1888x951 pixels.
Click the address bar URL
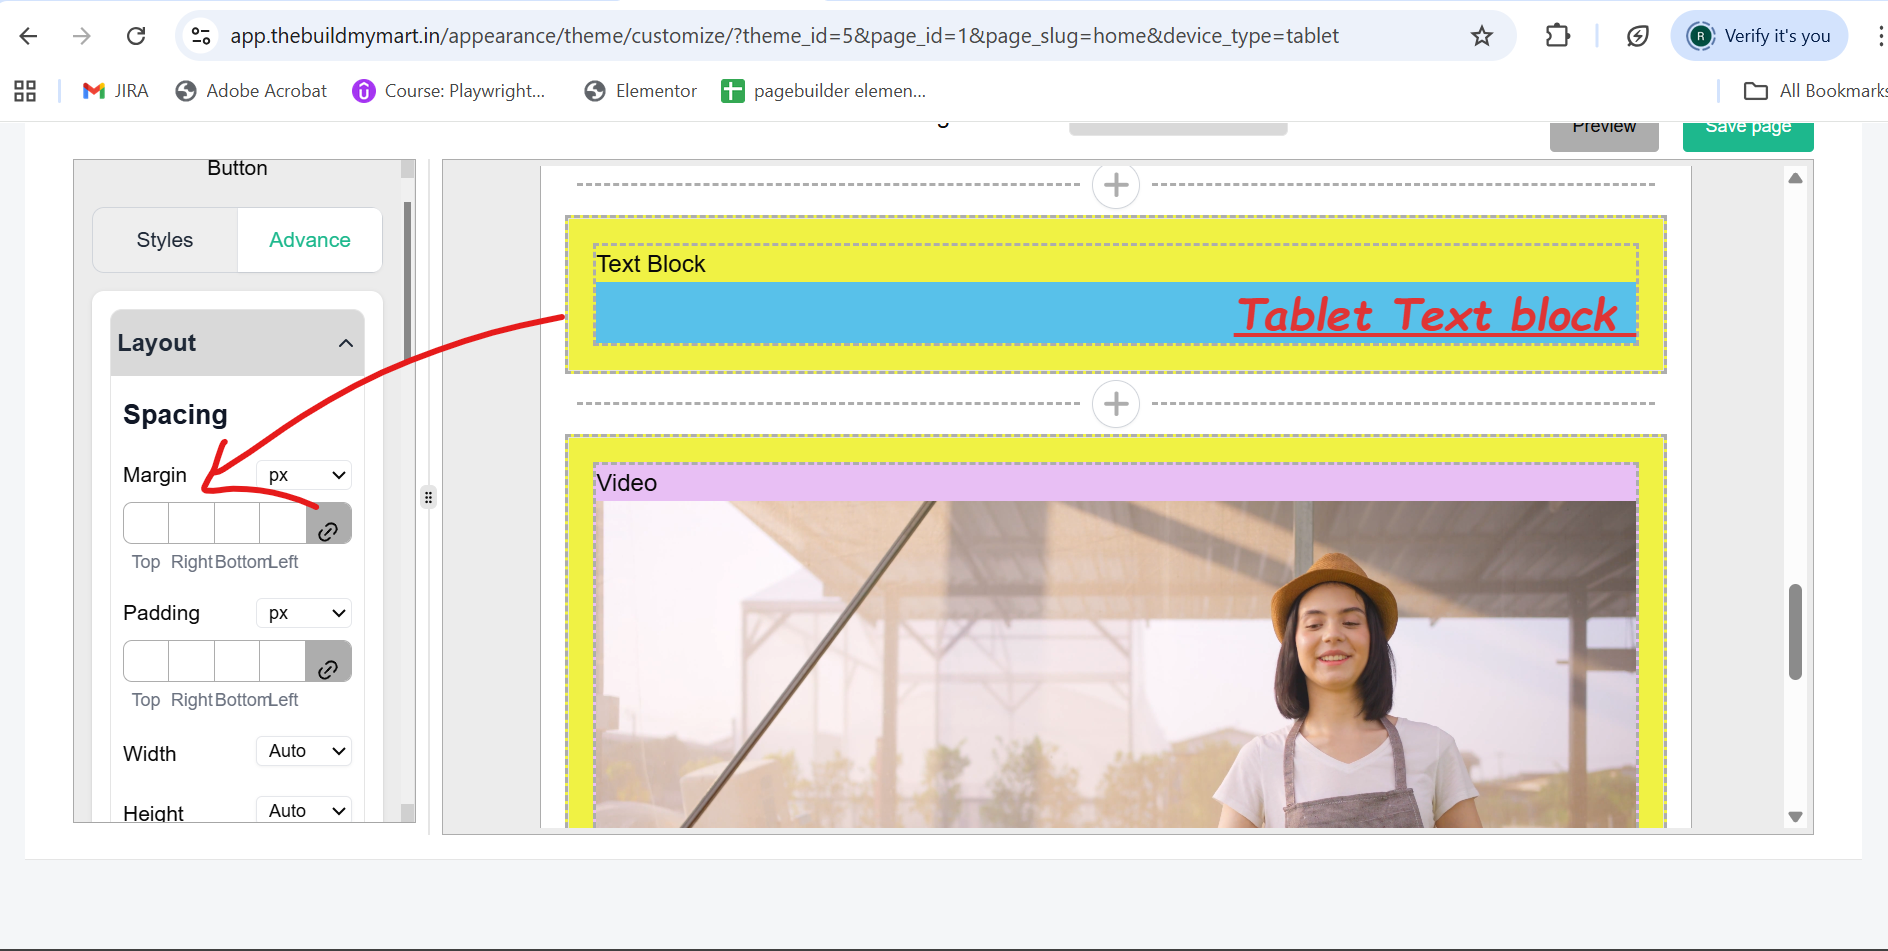(784, 36)
